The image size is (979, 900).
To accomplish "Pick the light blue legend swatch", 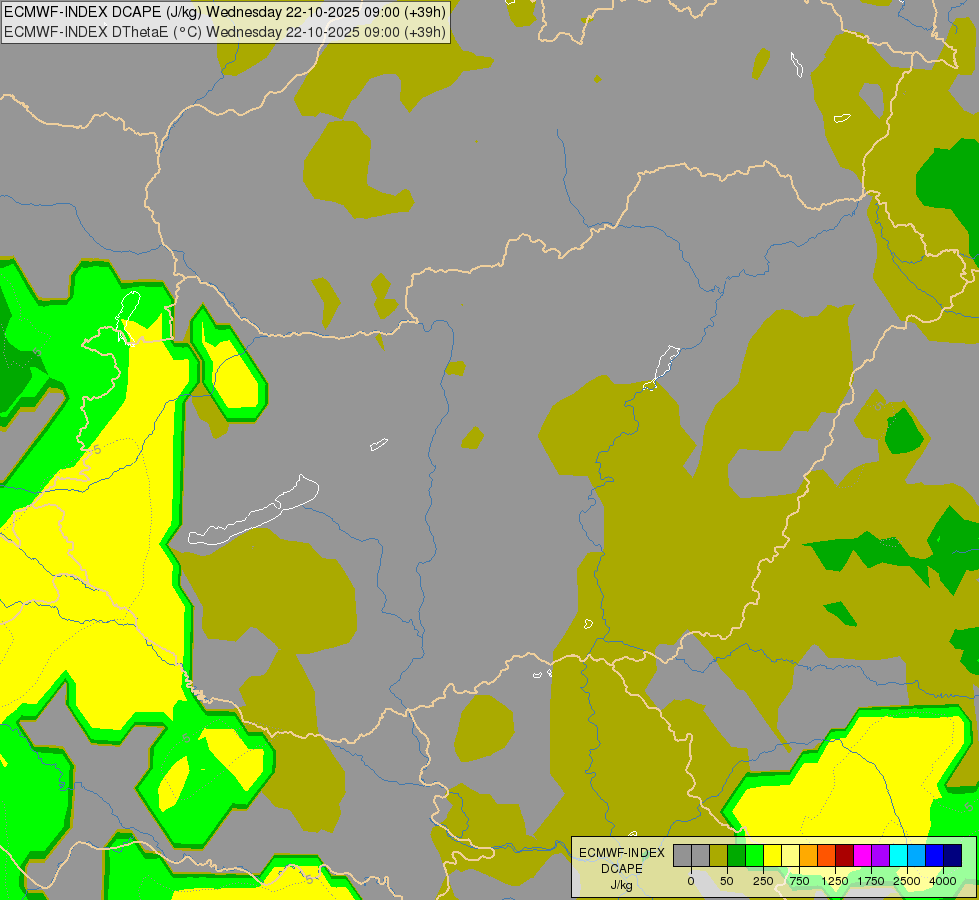I will [x=917, y=856].
